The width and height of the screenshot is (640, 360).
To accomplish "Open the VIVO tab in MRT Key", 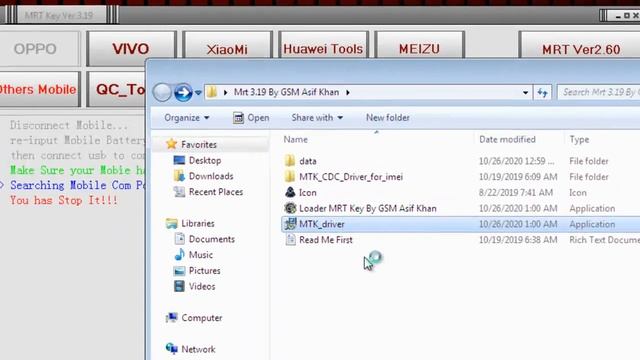I will point(131,49).
